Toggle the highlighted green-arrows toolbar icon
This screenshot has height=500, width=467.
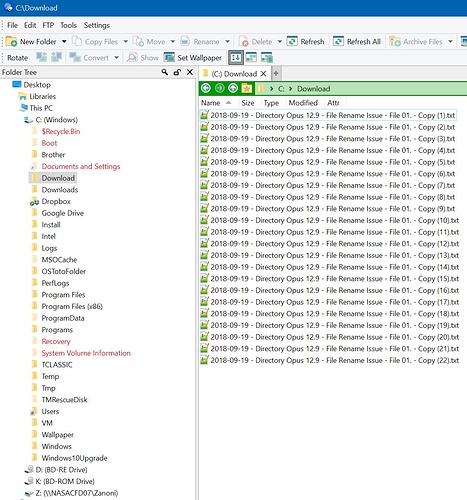tap(236, 58)
